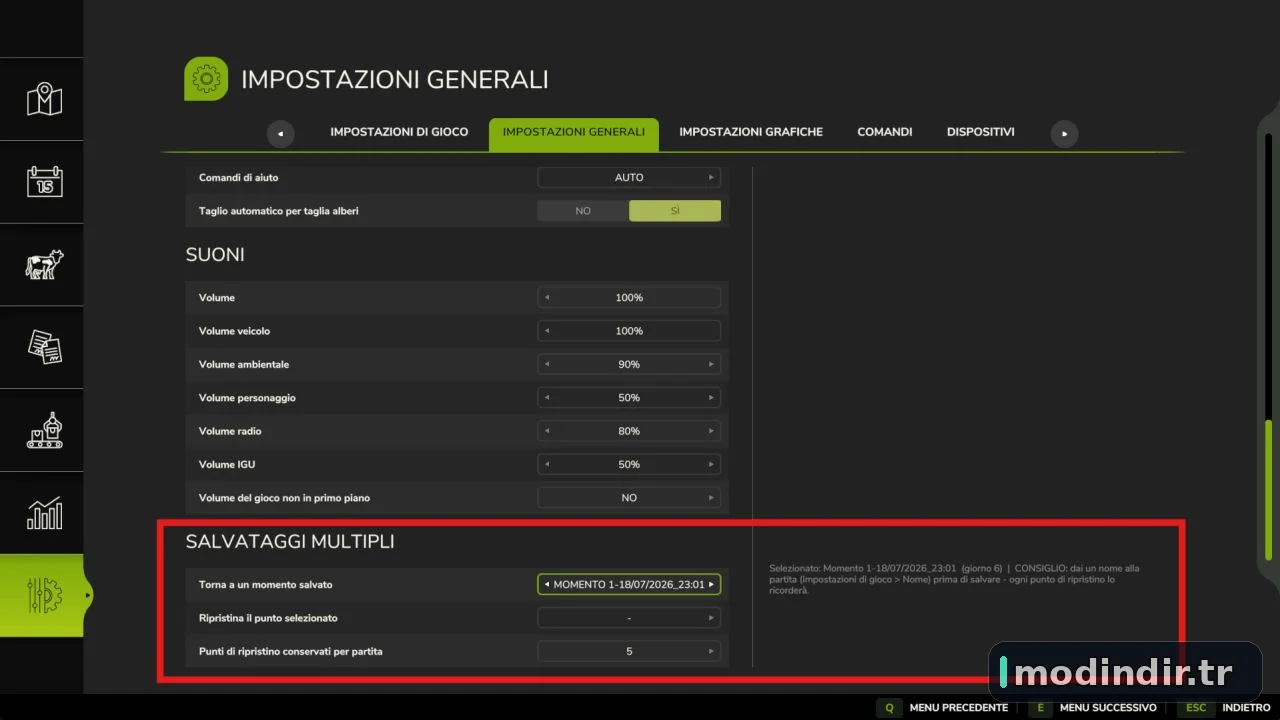Open the statistics chart icon in the sidebar

tap(44, 513)
